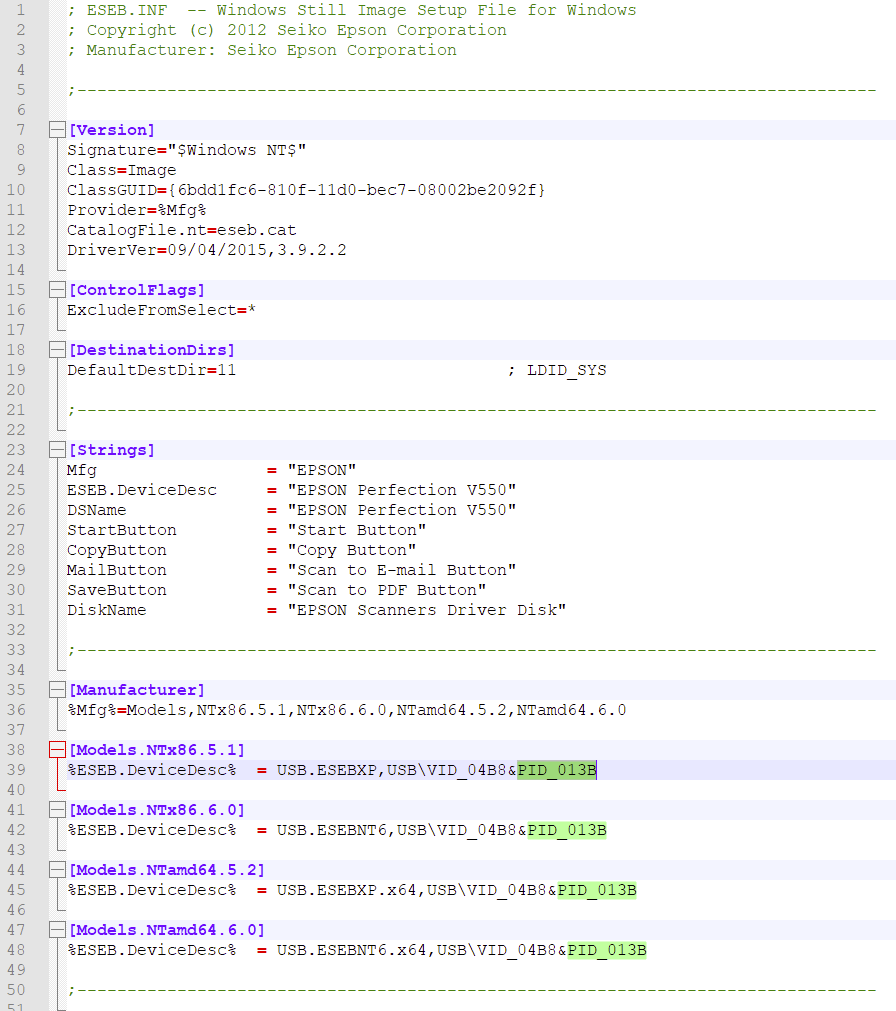Image resolution: width=896 pixels, height=1011 pixels.
Task: Click the DefaultDestDir=11 text
Action: pyautogui.click(x=151, y=369)
